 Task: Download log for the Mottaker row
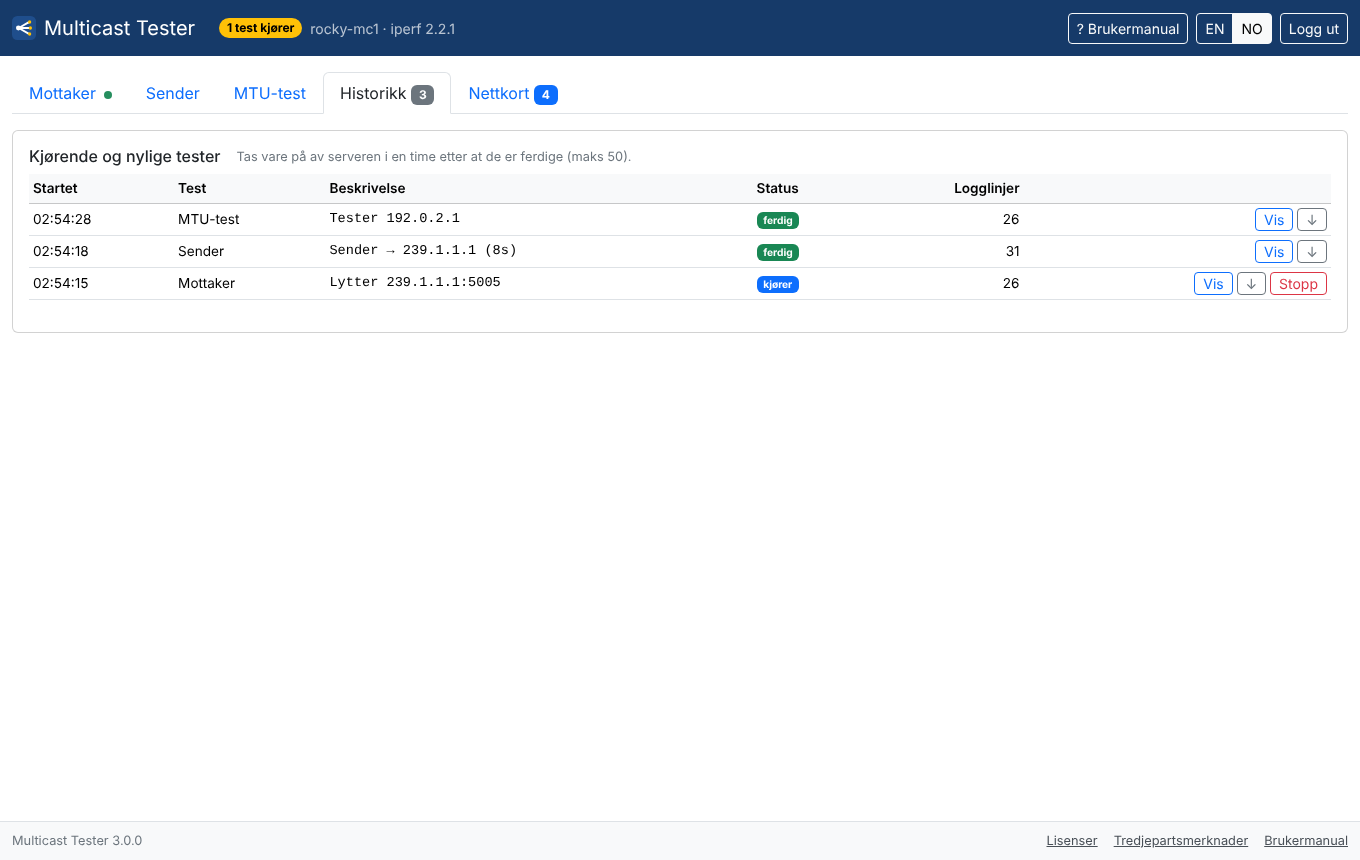1252,284
